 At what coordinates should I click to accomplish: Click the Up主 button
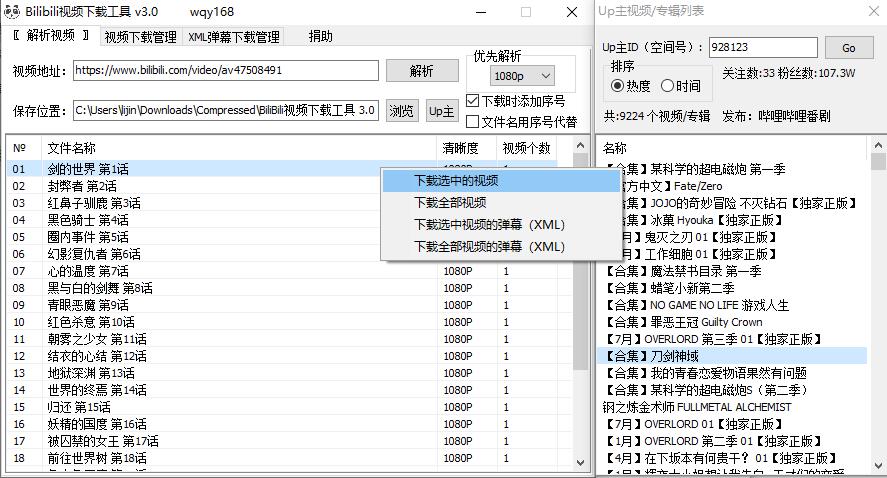441,111
